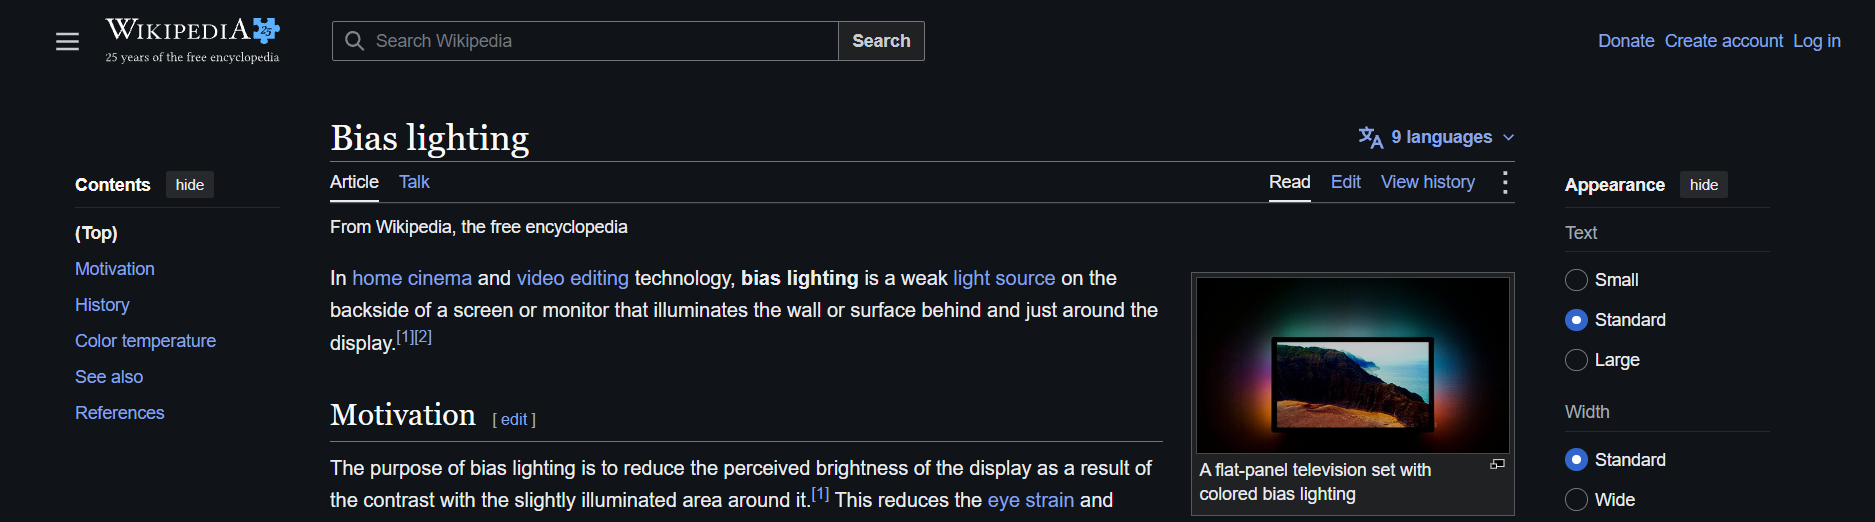Click the Search button

[x=881, y=41]
